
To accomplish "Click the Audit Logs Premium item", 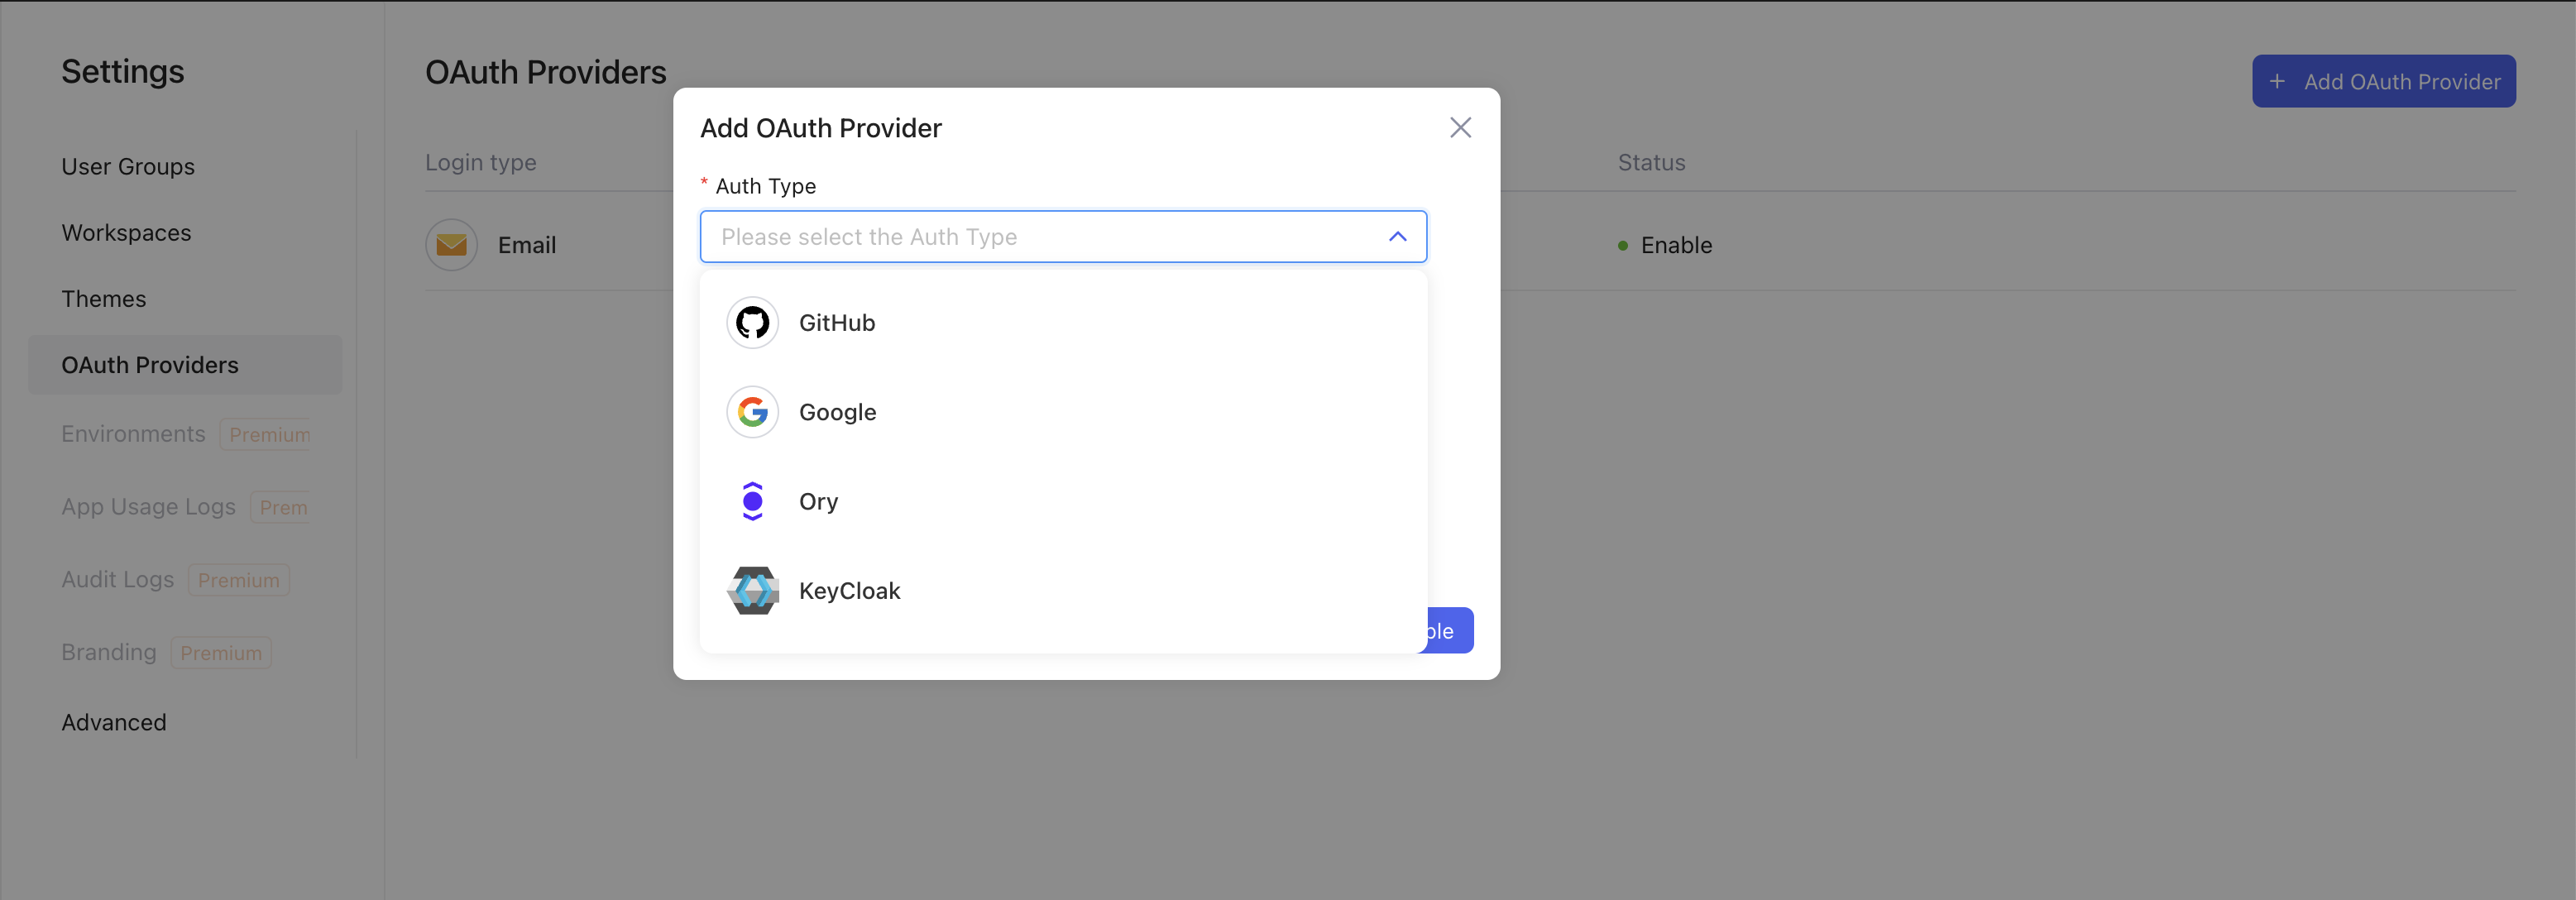I will pos(175,580).
